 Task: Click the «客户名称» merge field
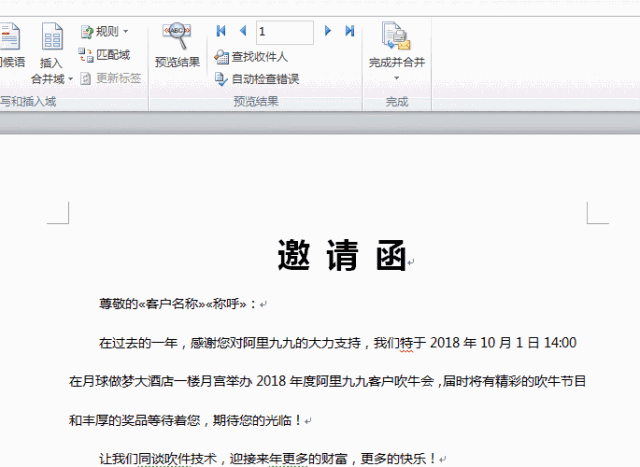(172, 304)
